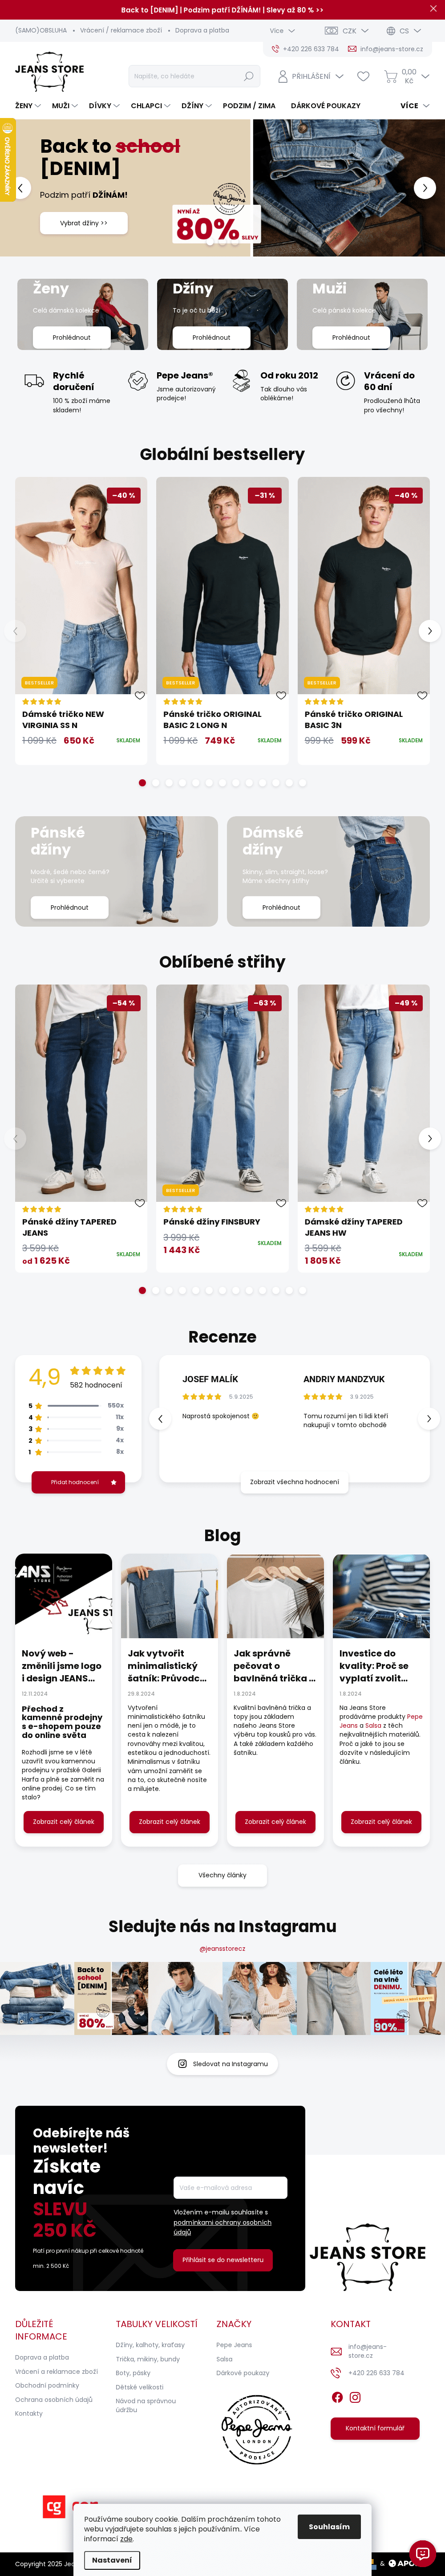Expand the CZK currency dropdown
445x2576 pixels.
[x=346, y=31]
